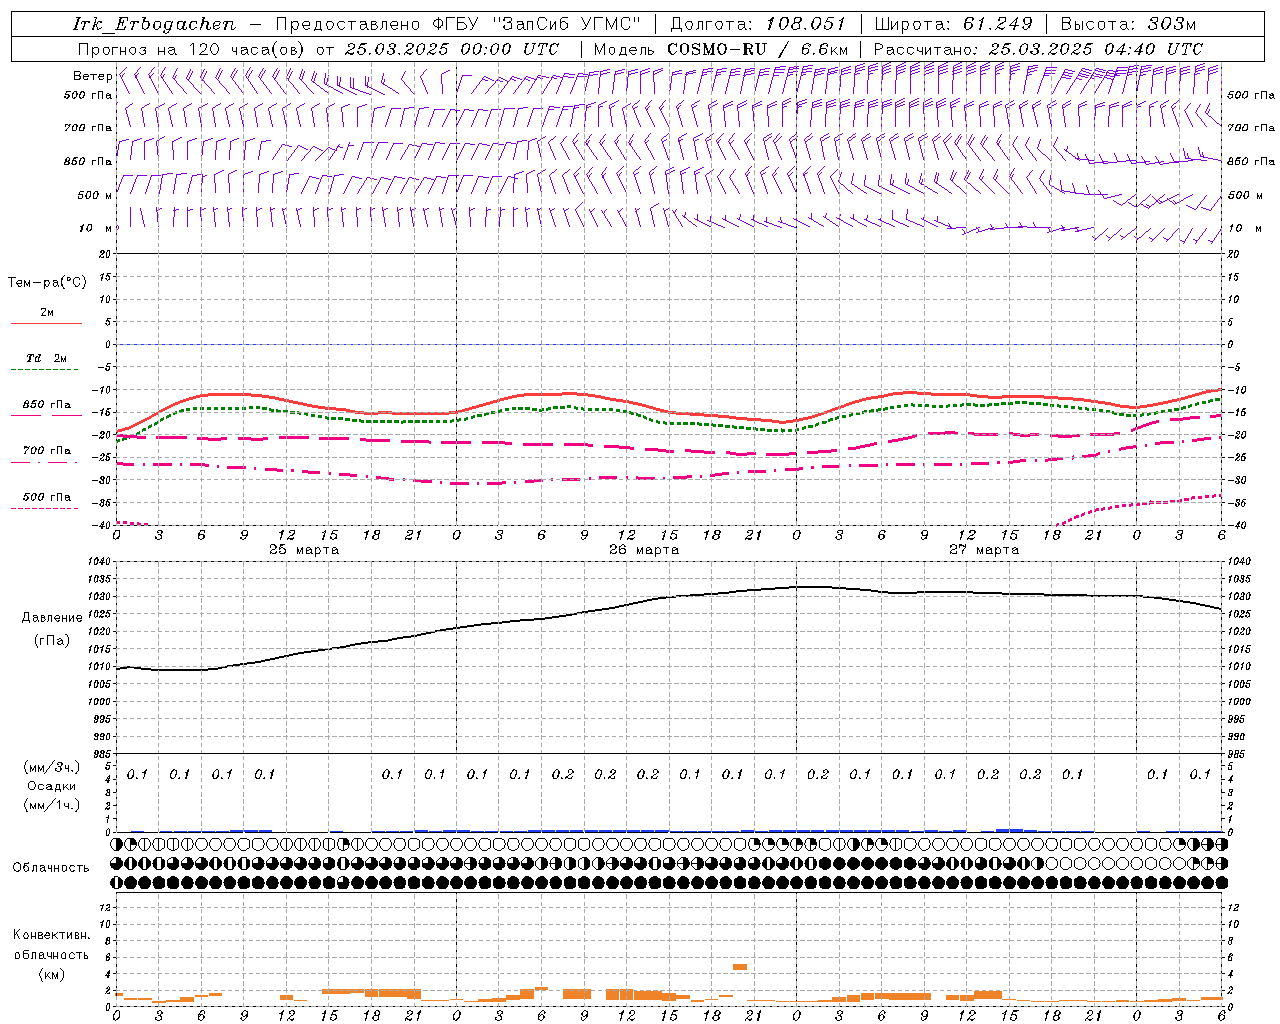Click the isolated orange convective bar near 5 km

(x=740, y=967)
